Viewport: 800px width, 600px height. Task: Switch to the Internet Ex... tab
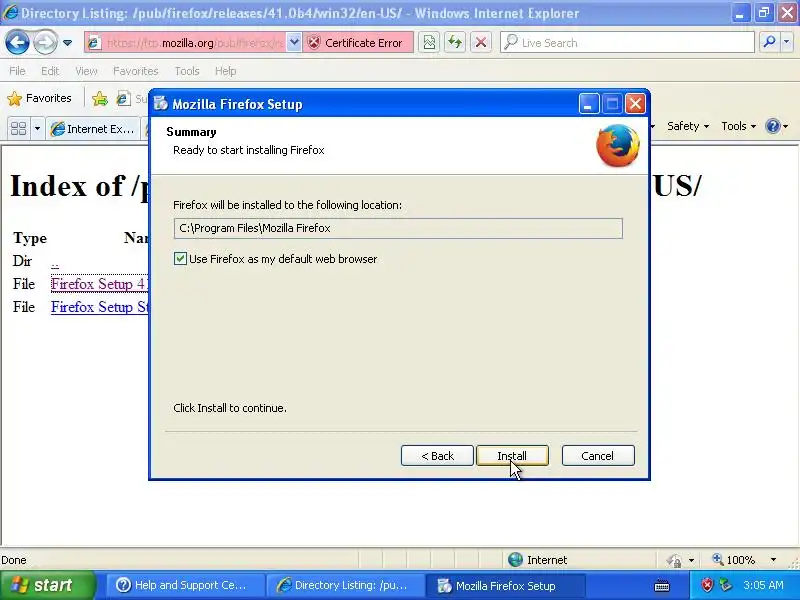click(x=93, y=129)
